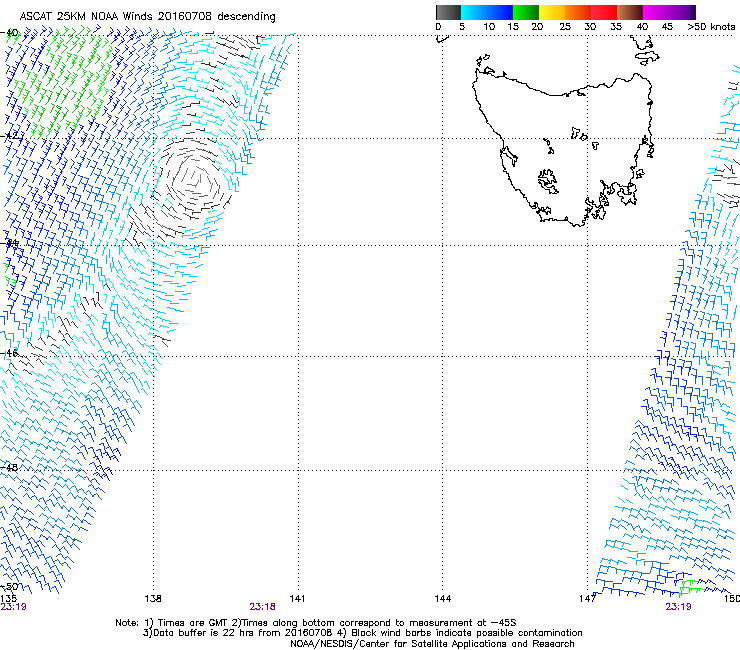The width and height of the screenshot is (740, 650).
Task: Click the "NOAA/NESDIS/Center for Satellite Applications and Research" credit
Action: (x=432, y=644)
